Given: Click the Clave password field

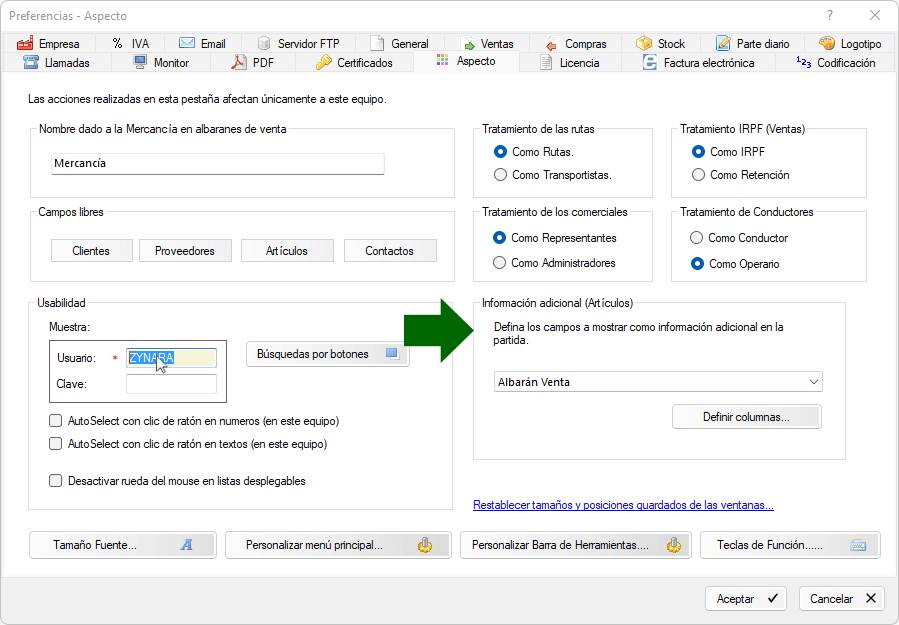Looking at the screenshot, I should 171,384.
